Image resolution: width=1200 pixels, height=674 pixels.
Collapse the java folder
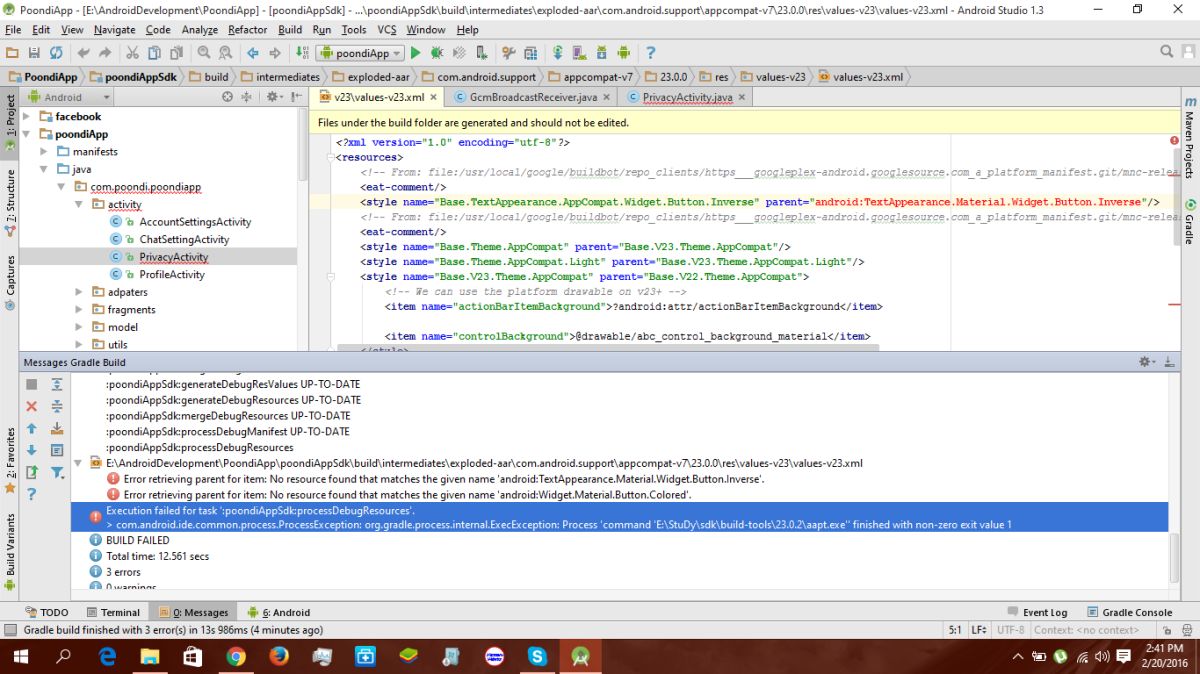tap(46, 169)
